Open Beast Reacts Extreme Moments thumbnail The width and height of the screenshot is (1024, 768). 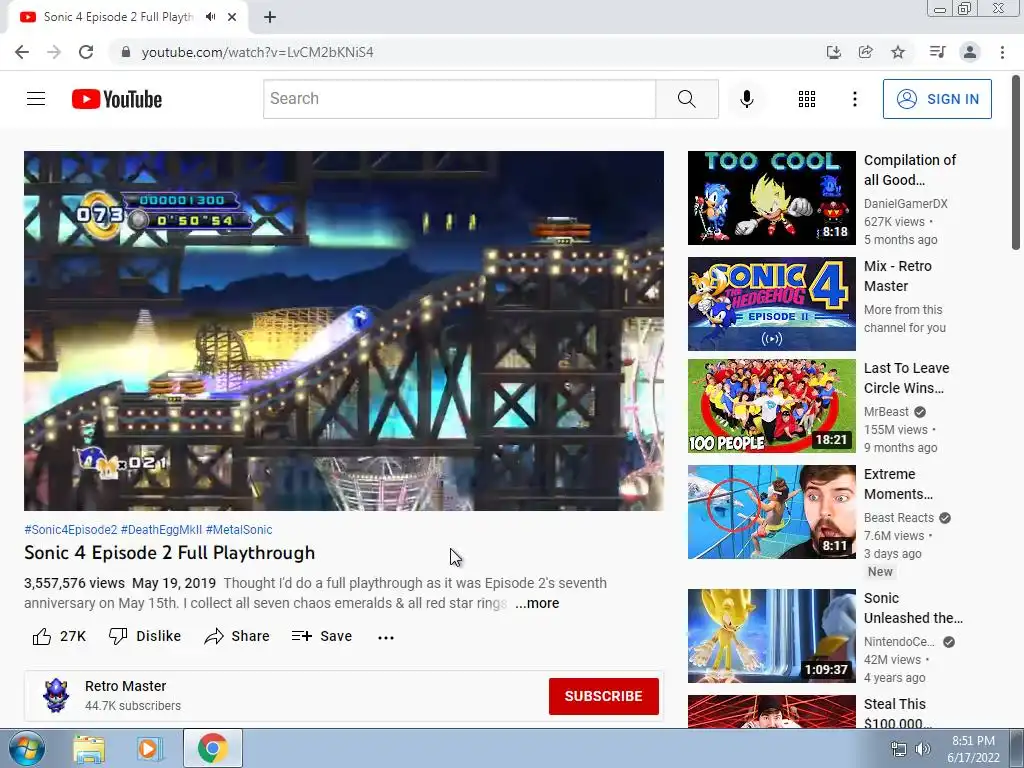pos(771,512)
